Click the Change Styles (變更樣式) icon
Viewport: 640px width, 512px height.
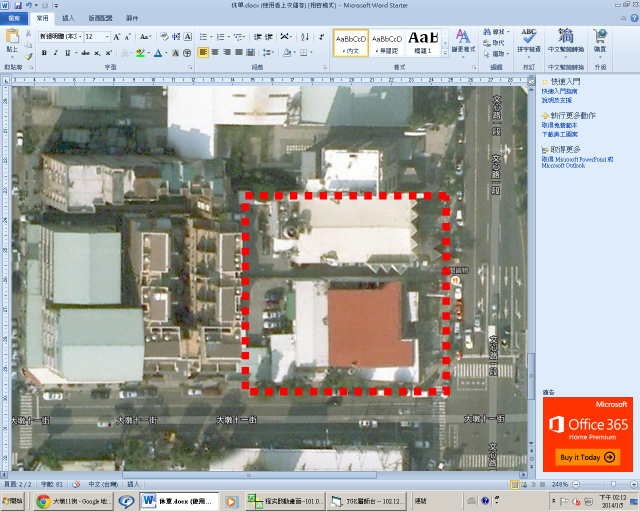point(463,40)
